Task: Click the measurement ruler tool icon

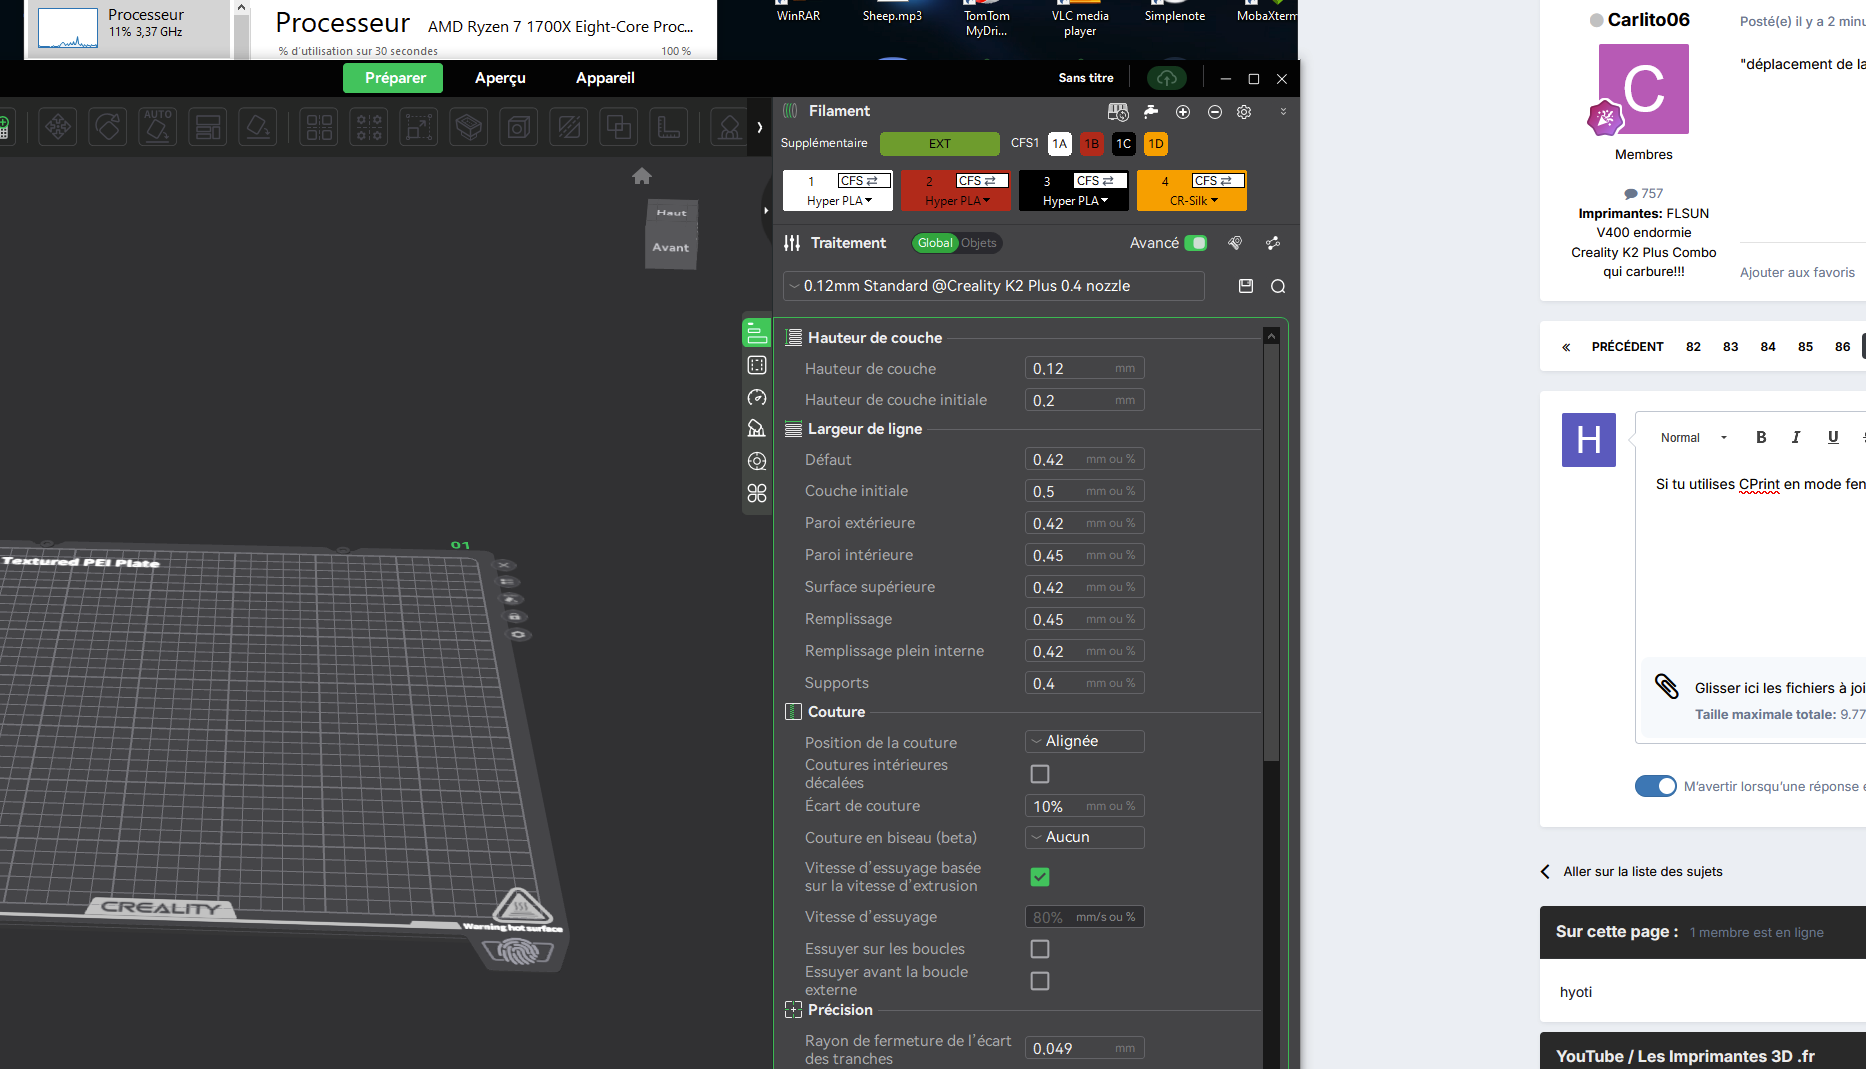Action: (x=668, y=127)
